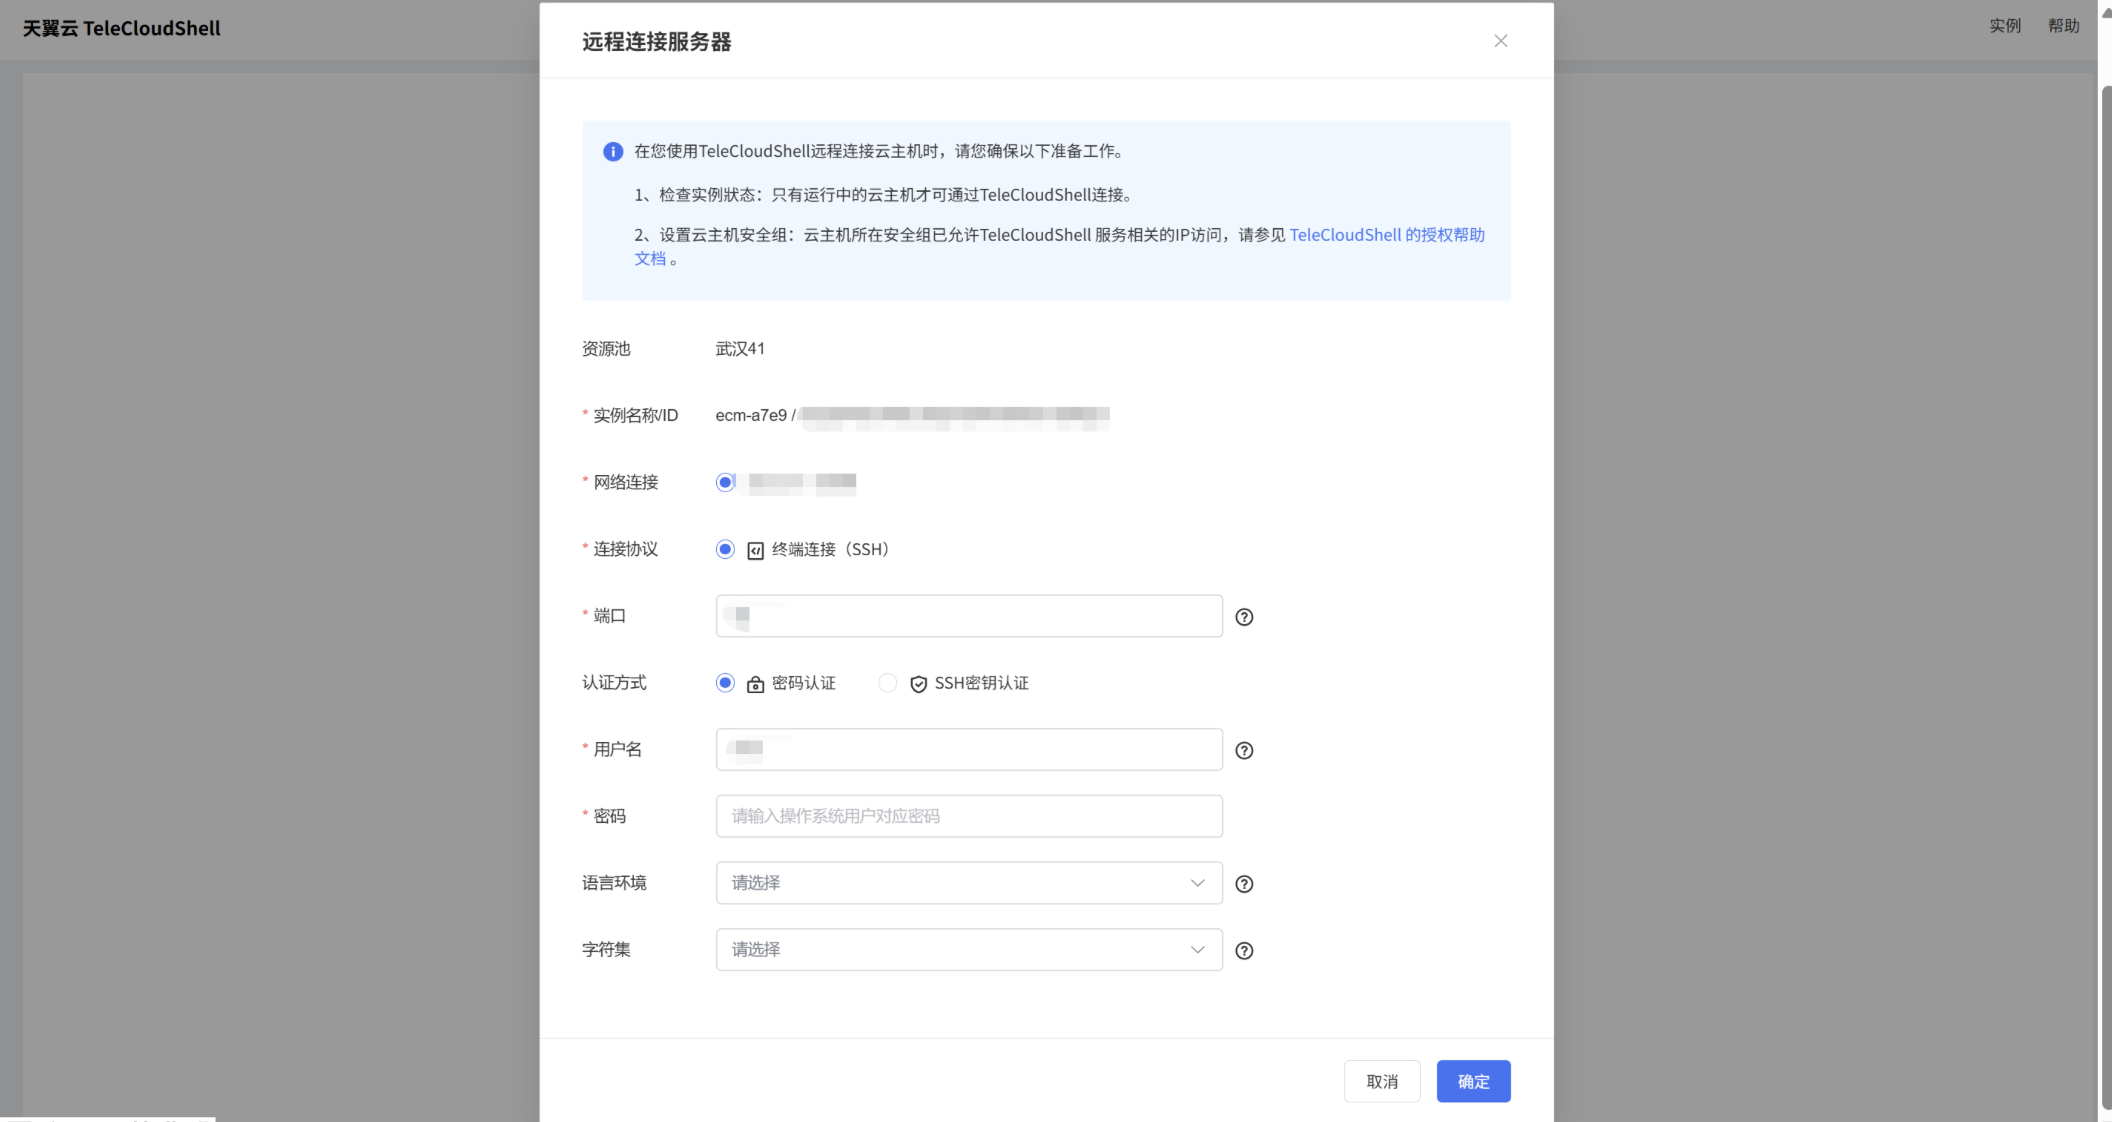Click the SSH terminal icon beside 终端连接
This screenshot has height=1122, width=2112.
coord(756,551)
